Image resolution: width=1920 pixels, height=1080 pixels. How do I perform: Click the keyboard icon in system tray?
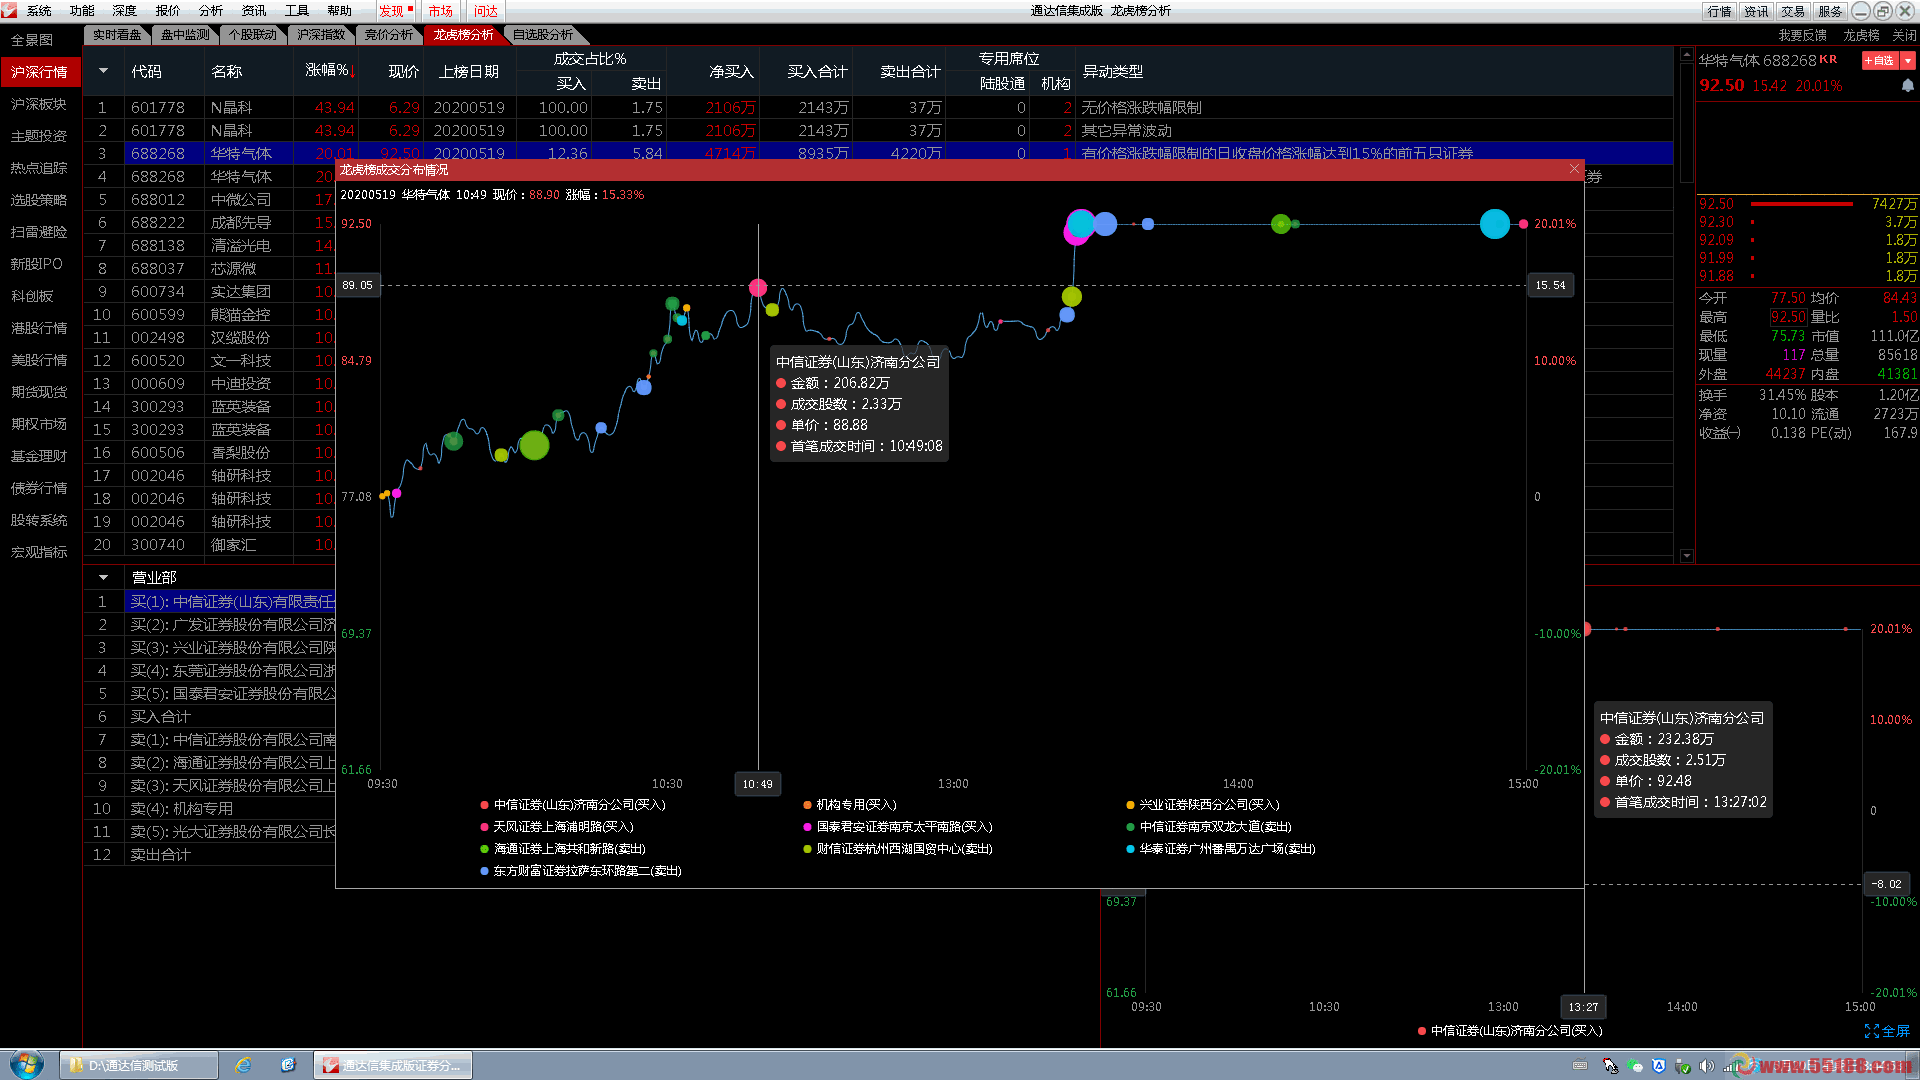(x=1580, y=1066)
